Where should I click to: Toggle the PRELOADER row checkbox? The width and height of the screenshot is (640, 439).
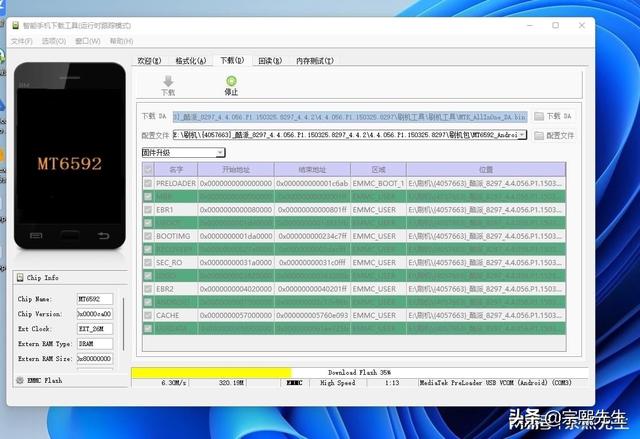coord(148,184)
